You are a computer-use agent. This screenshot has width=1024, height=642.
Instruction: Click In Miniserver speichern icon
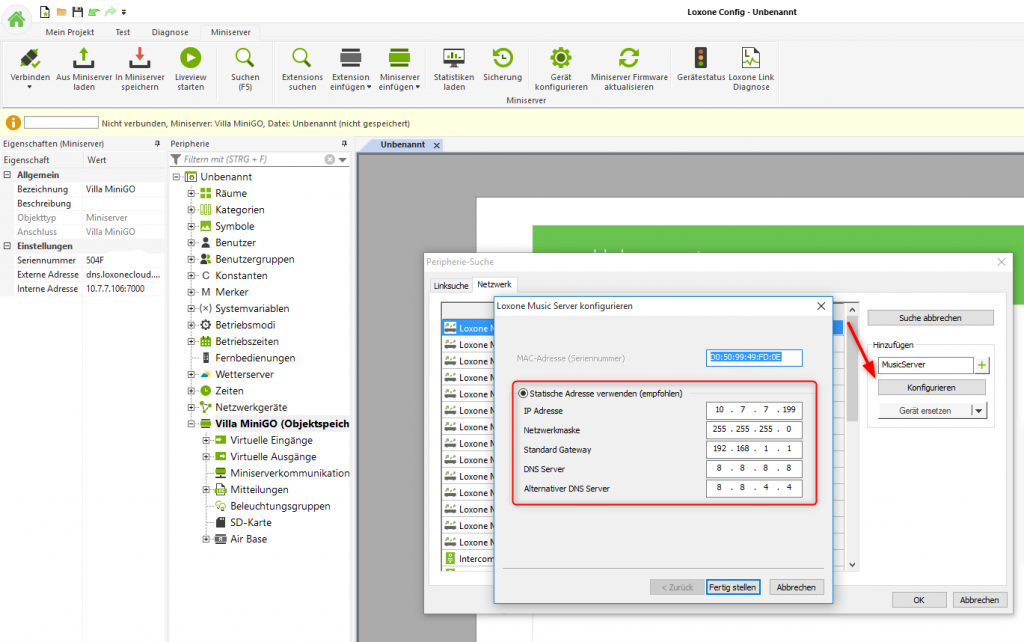pyautogui.click(x=139, y=59)
